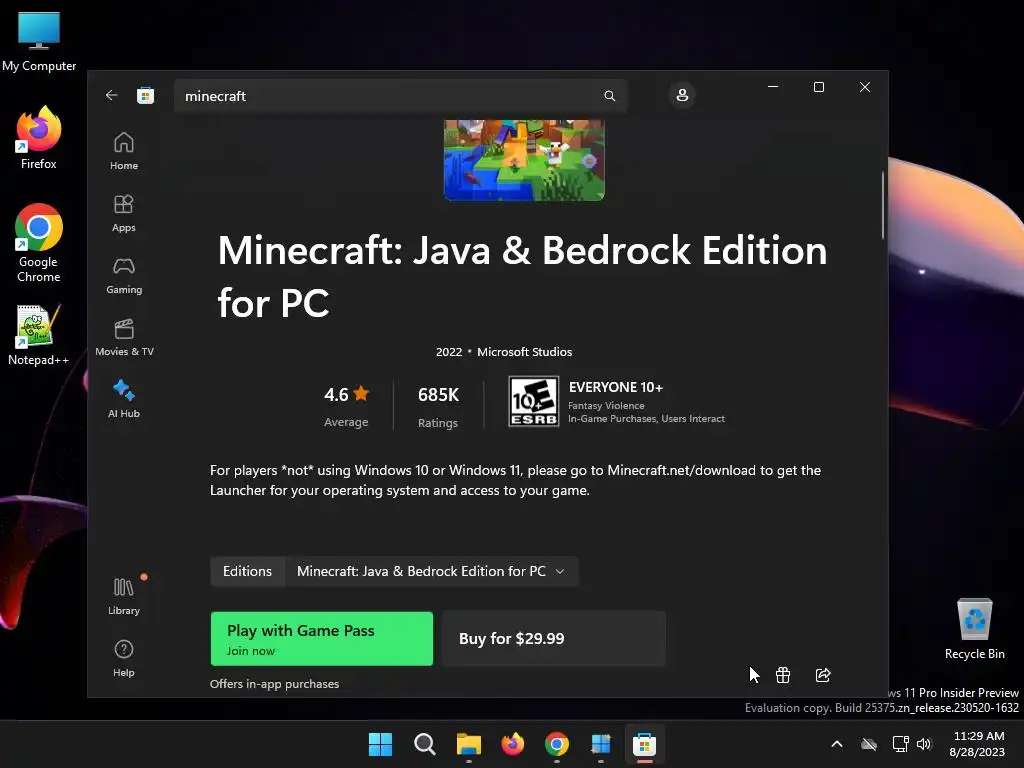Go back with the Store back arrow
The height and width of the screenshot is (768, 1024).
(112, 95)
